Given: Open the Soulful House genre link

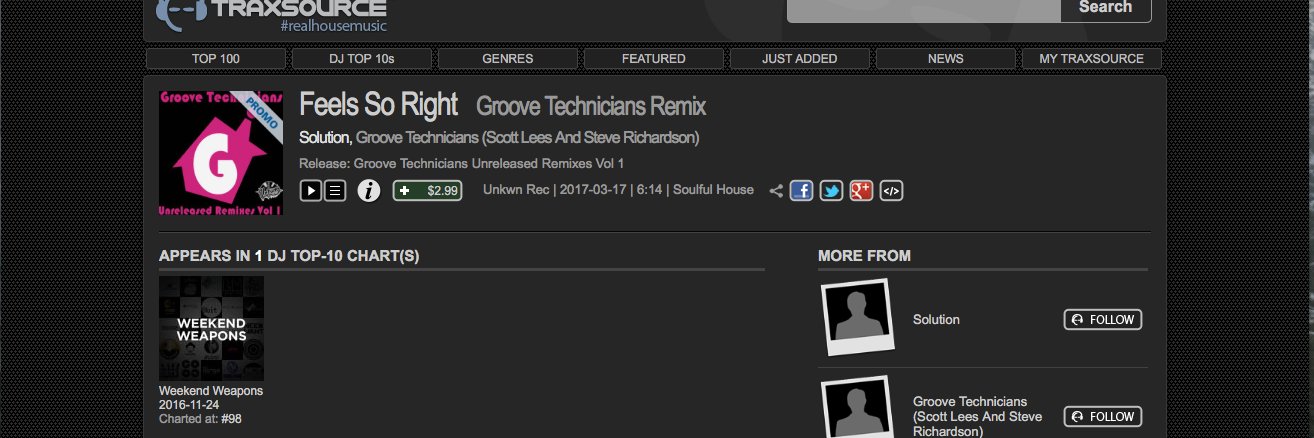Looking at the screenshot, I should (x=713, y=190).
